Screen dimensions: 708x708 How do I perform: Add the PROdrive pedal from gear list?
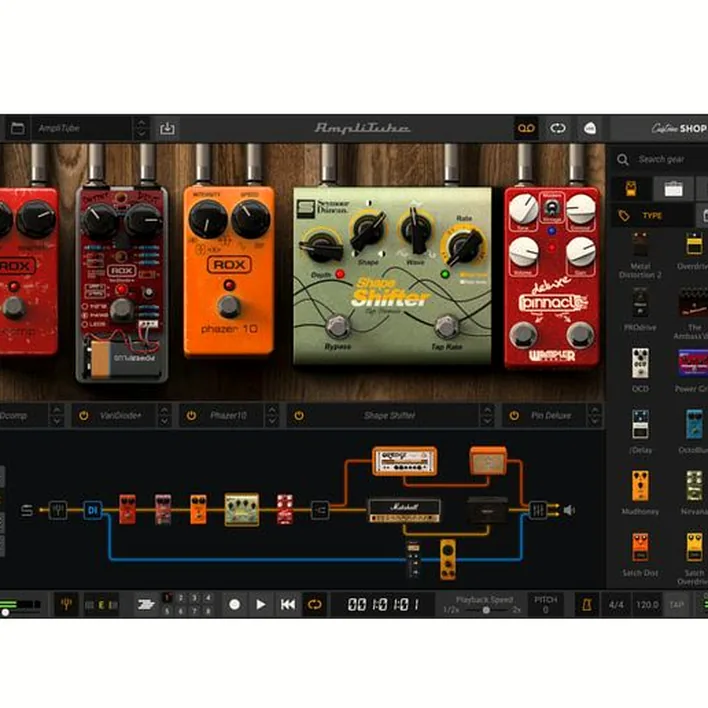point(640,303)
